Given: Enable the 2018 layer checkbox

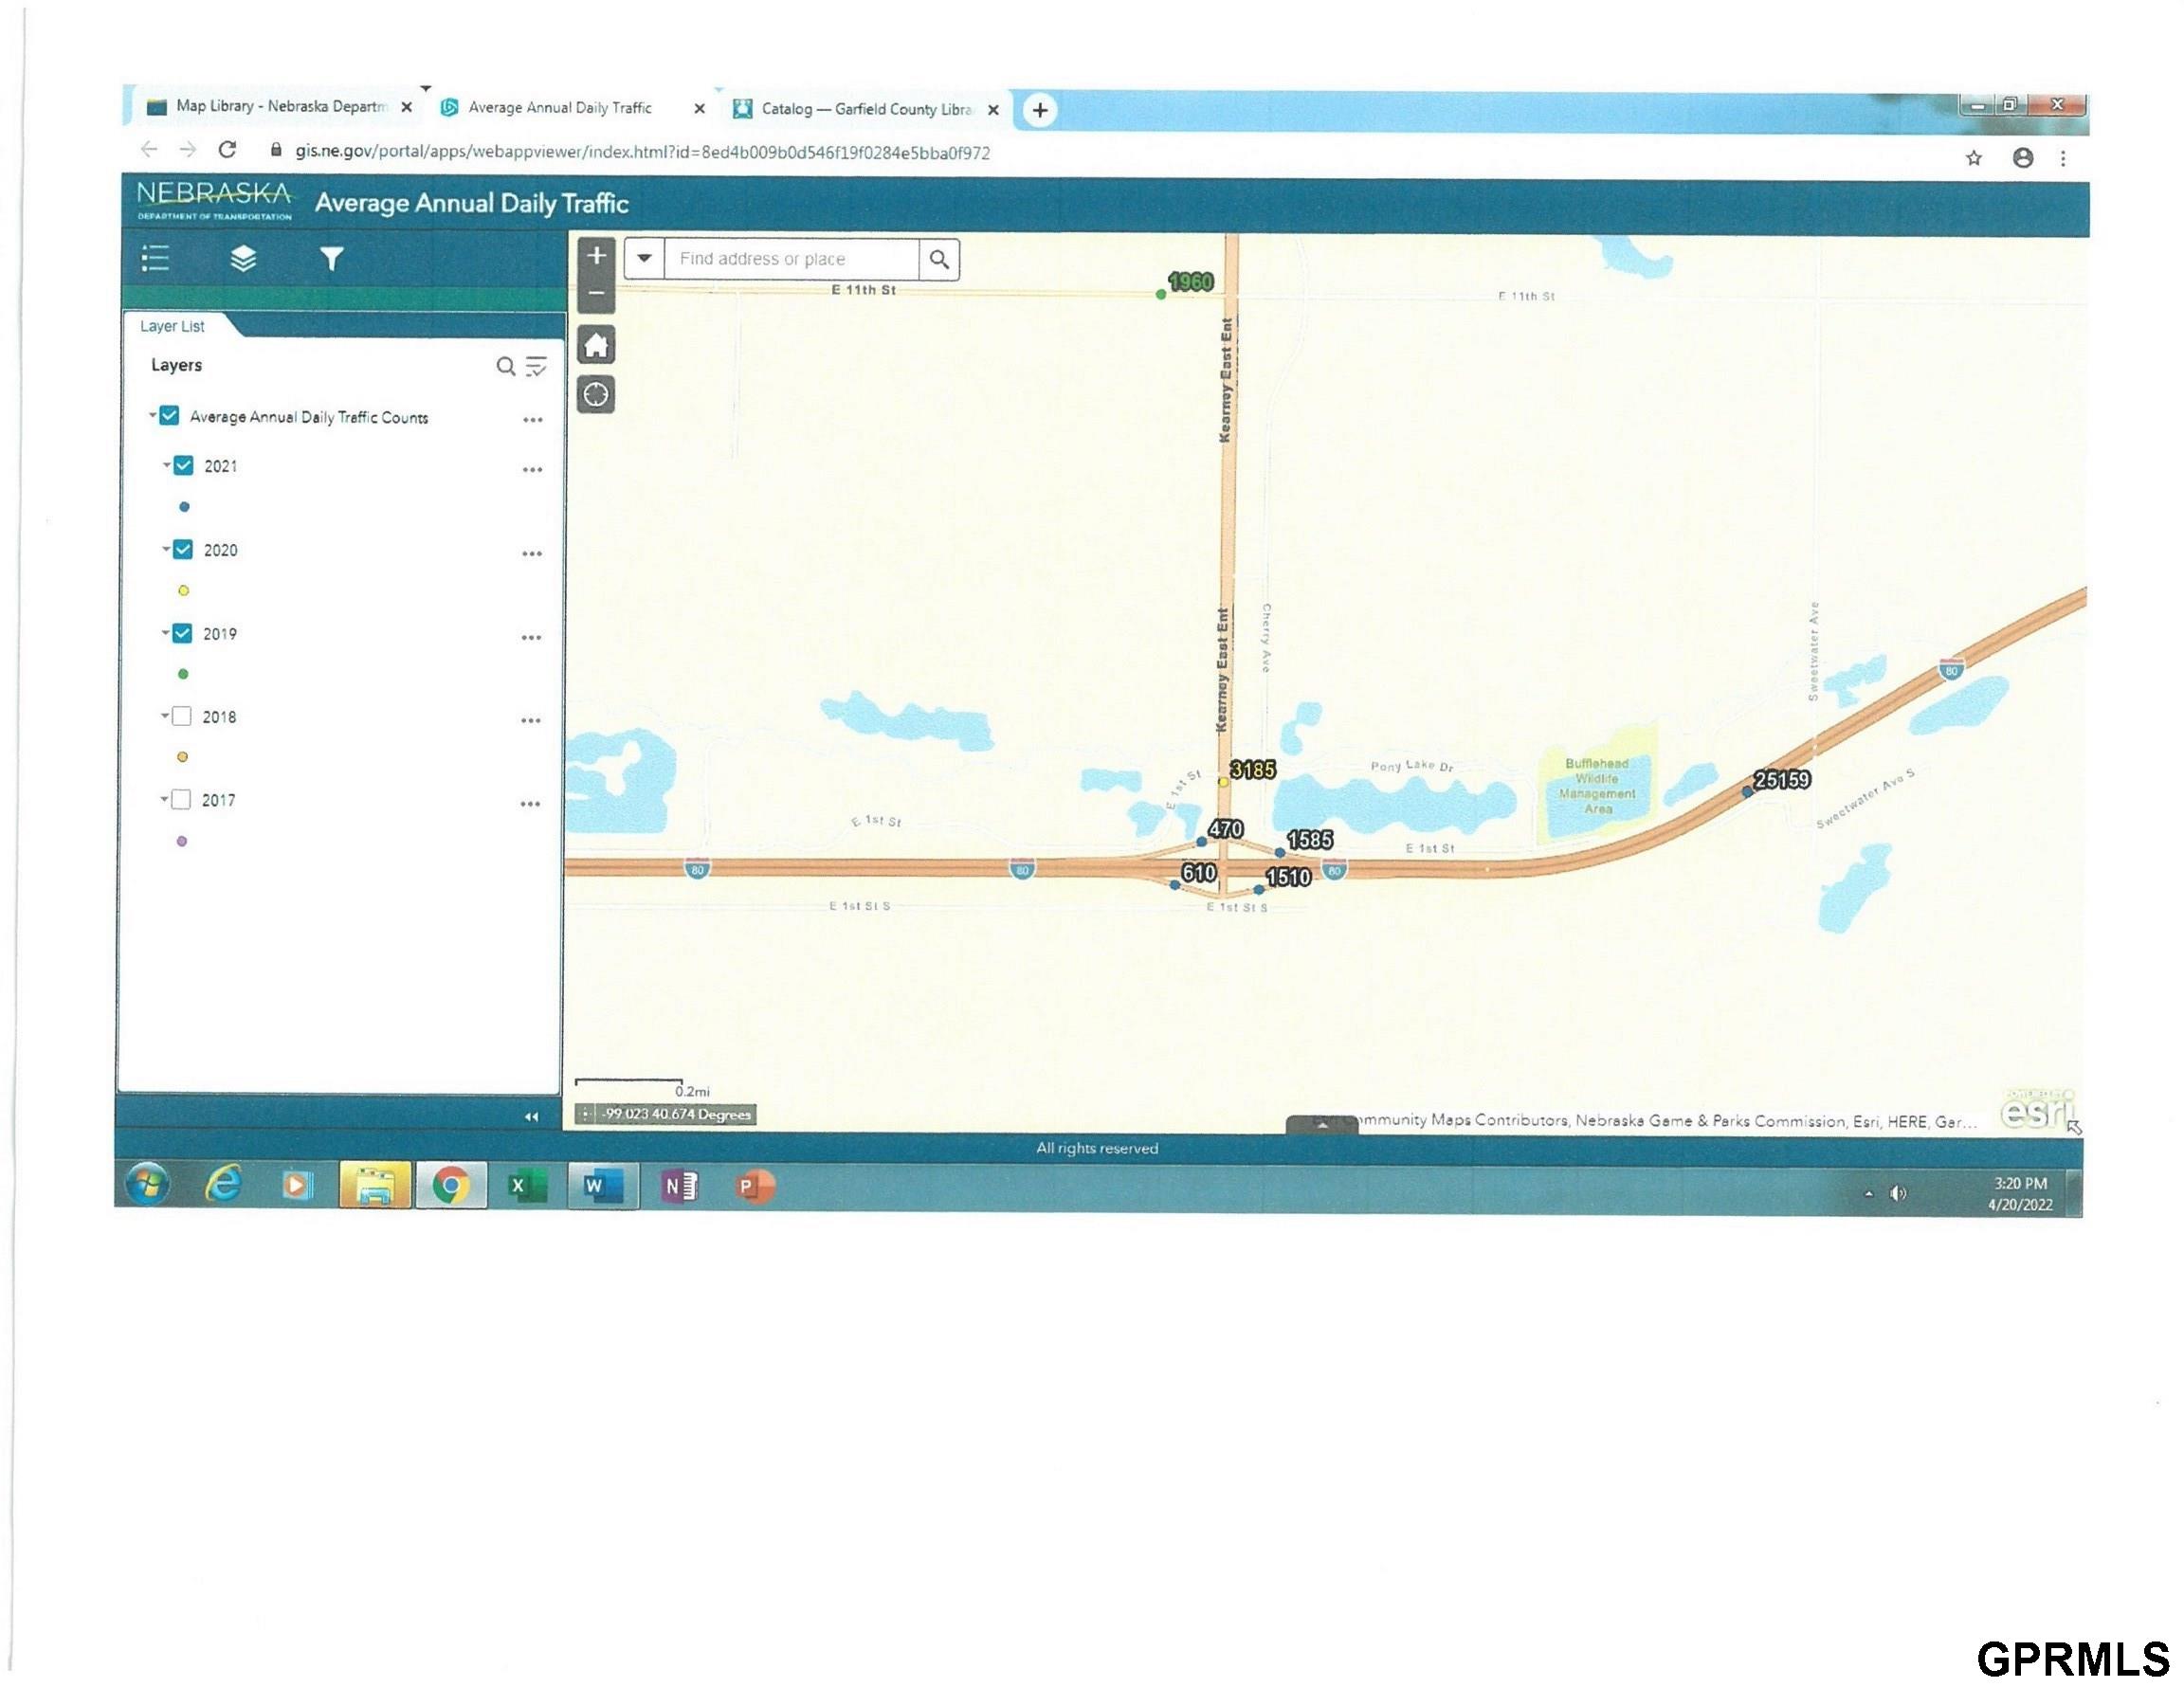Looking at the screenshot, I should [x=182, y=716].
